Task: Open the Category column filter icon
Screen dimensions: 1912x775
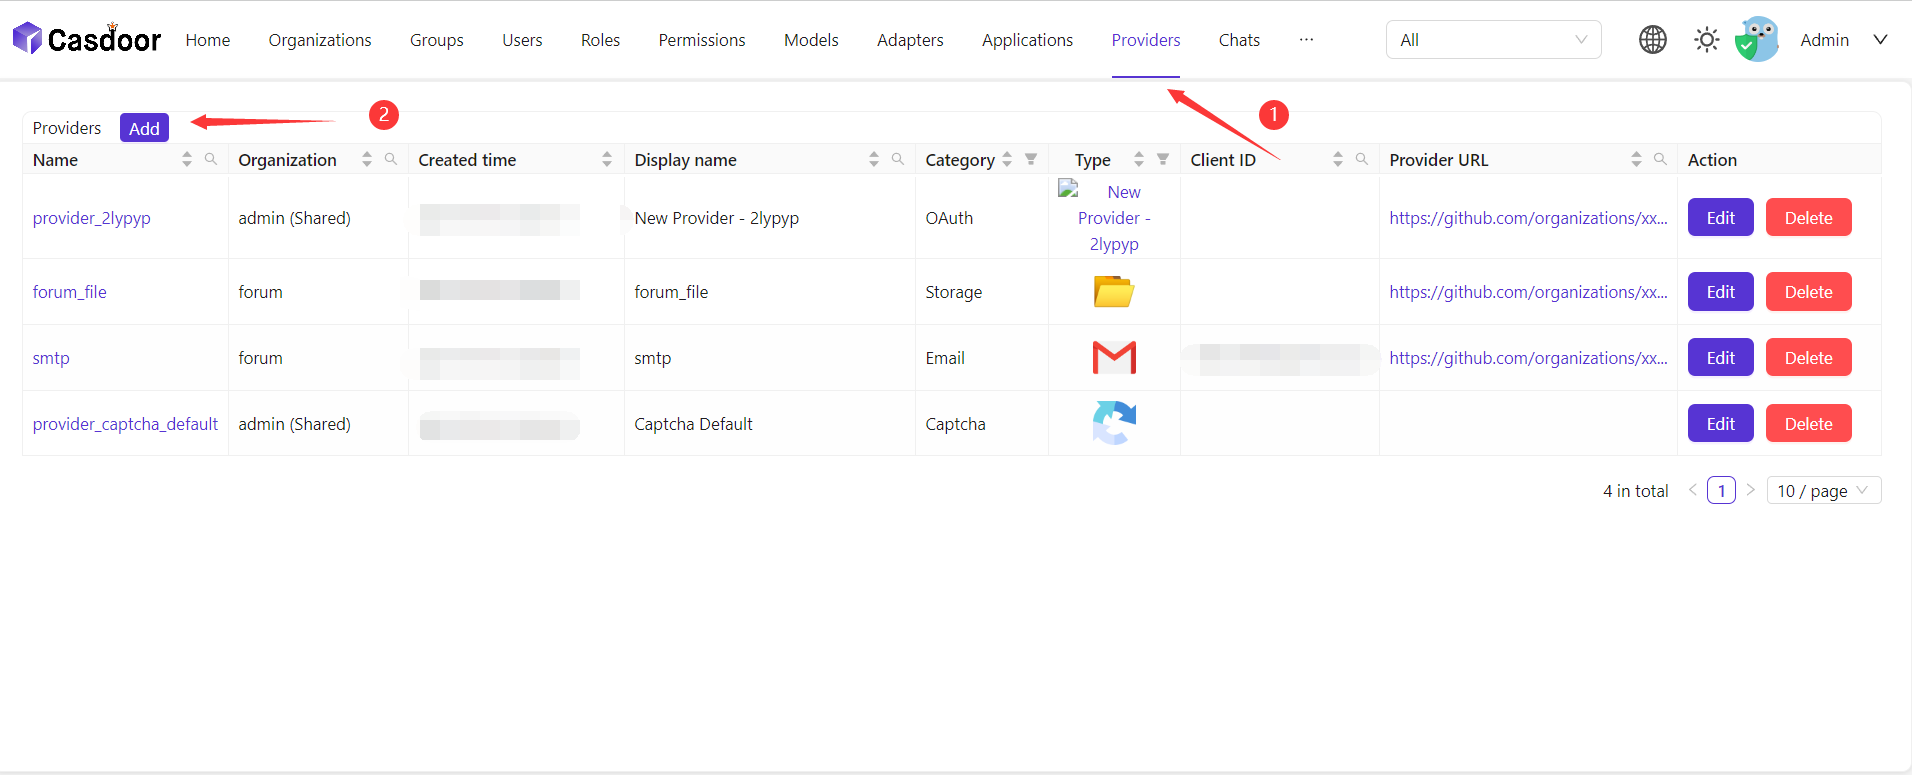Action: click(x=1031, y=159)
